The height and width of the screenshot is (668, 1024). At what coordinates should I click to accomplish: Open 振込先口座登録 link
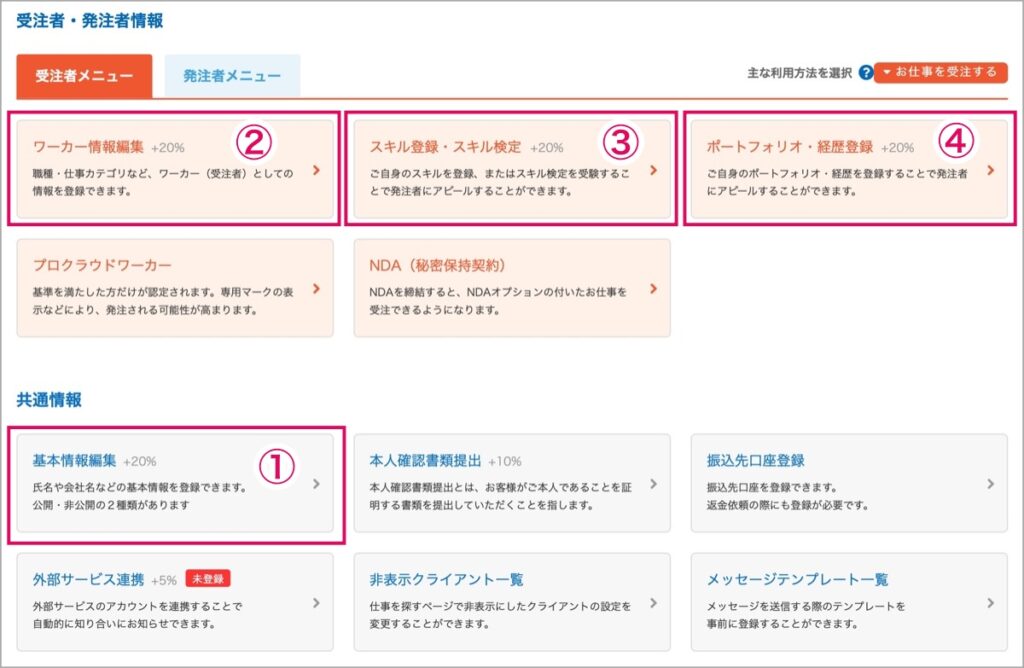756,460
